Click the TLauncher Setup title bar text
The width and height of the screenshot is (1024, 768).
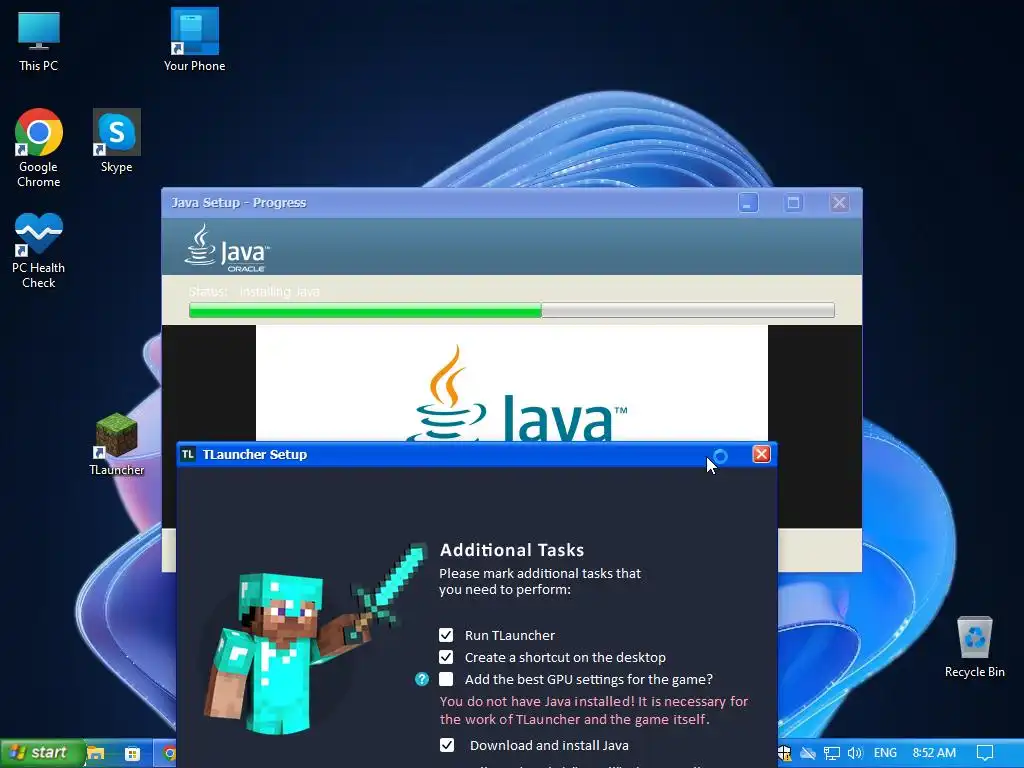pyautogui.click(x=255, y=455)
